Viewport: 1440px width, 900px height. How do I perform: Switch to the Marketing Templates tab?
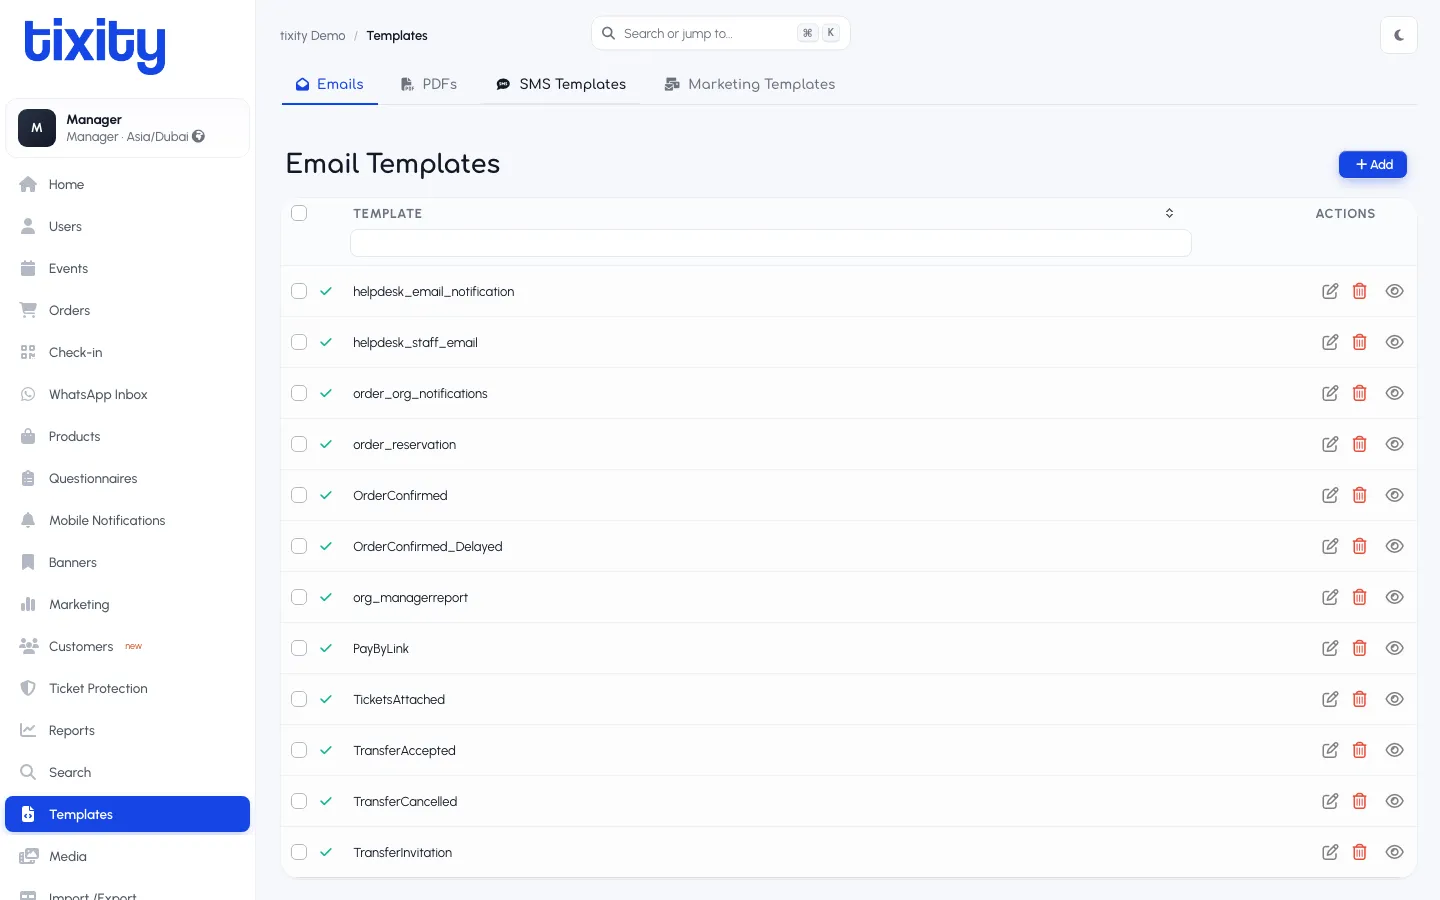(x=750, y=84)
